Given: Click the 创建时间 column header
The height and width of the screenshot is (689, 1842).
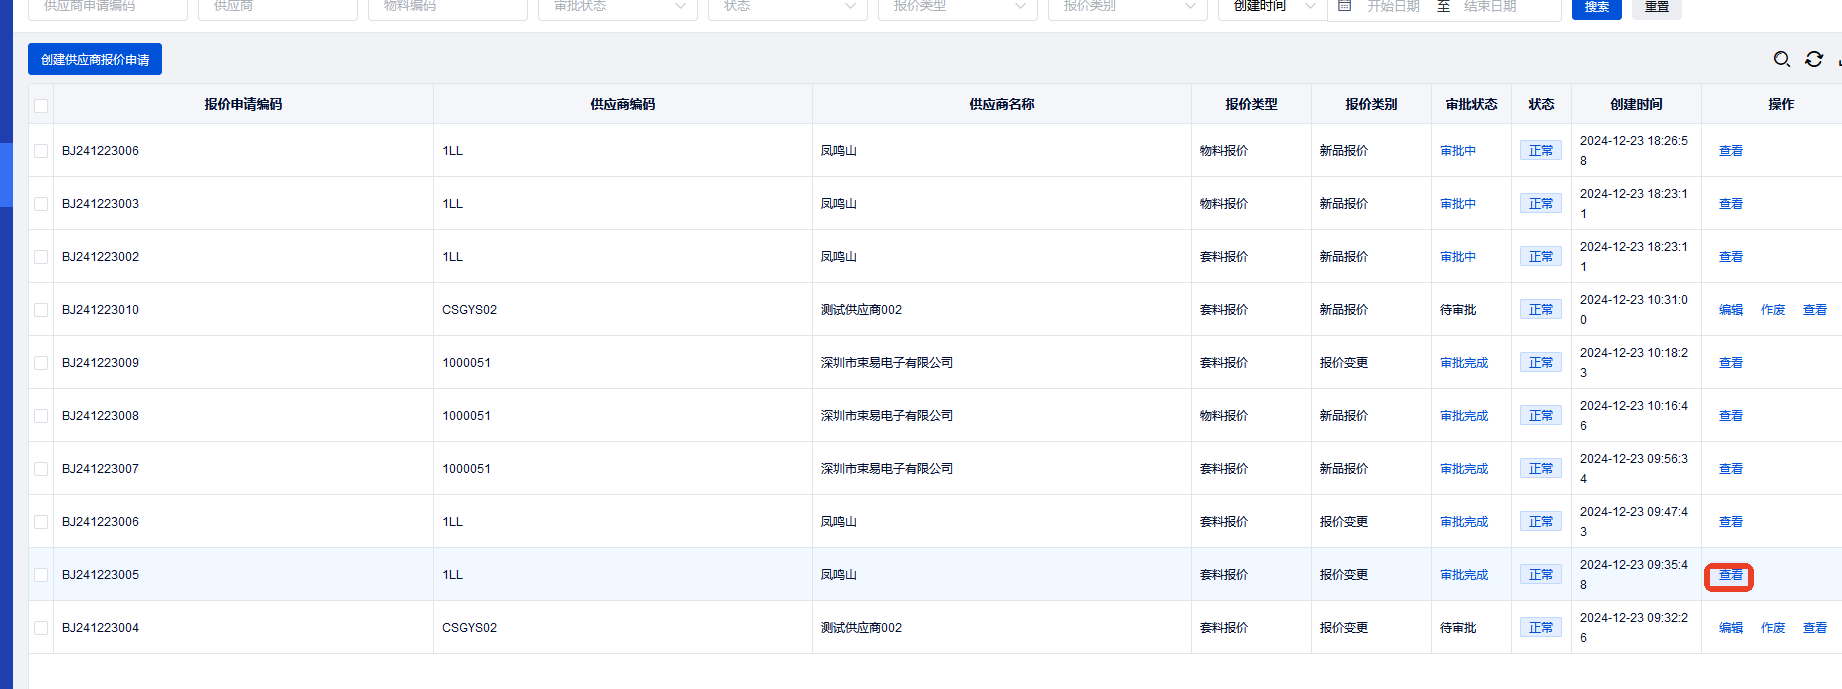Looking at the screenshot, I should coord(1635,104).
